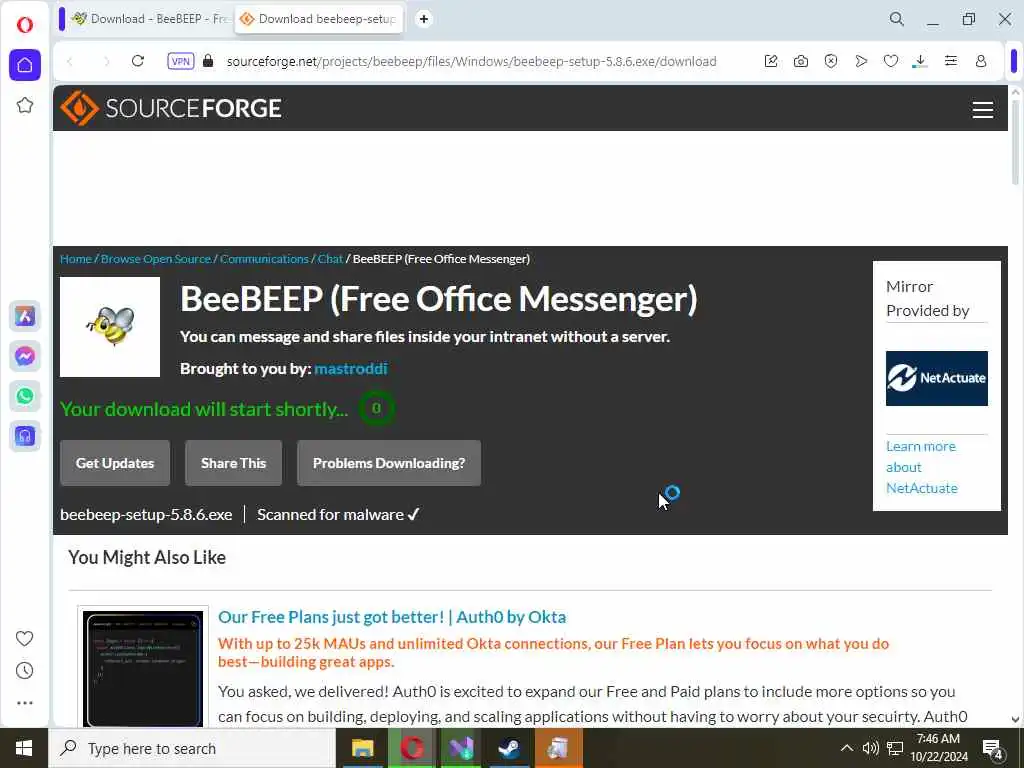Open the volume speaker tray icon
This screenshot has height=768, width=1024.
point(871,748)
